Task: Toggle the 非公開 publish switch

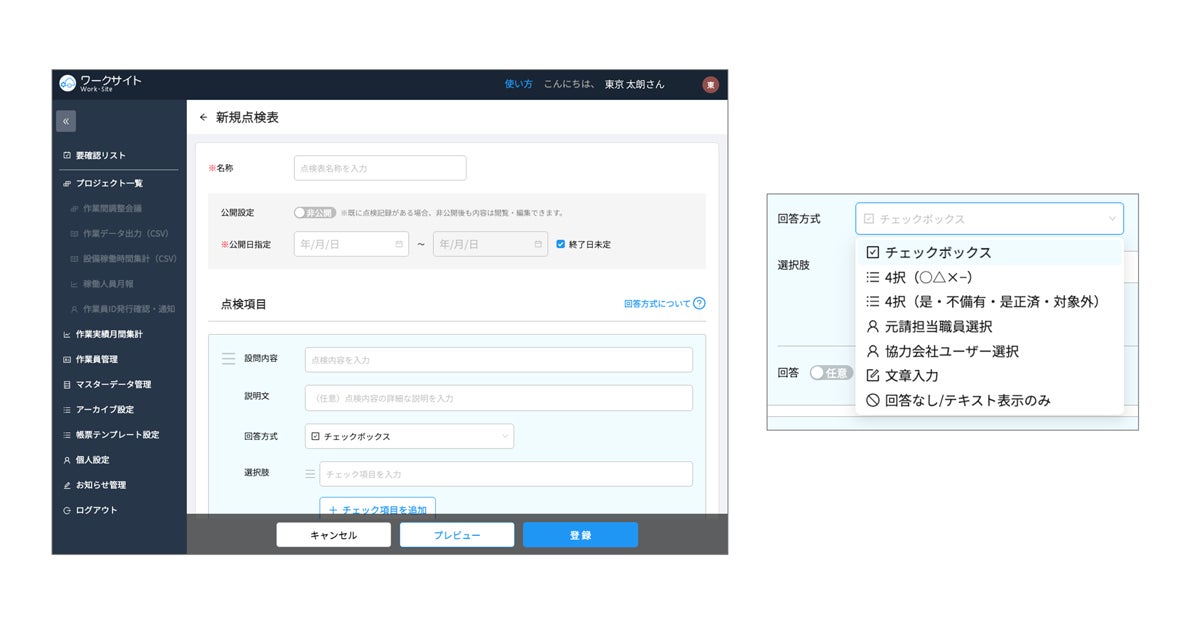Action: point(314,213)
